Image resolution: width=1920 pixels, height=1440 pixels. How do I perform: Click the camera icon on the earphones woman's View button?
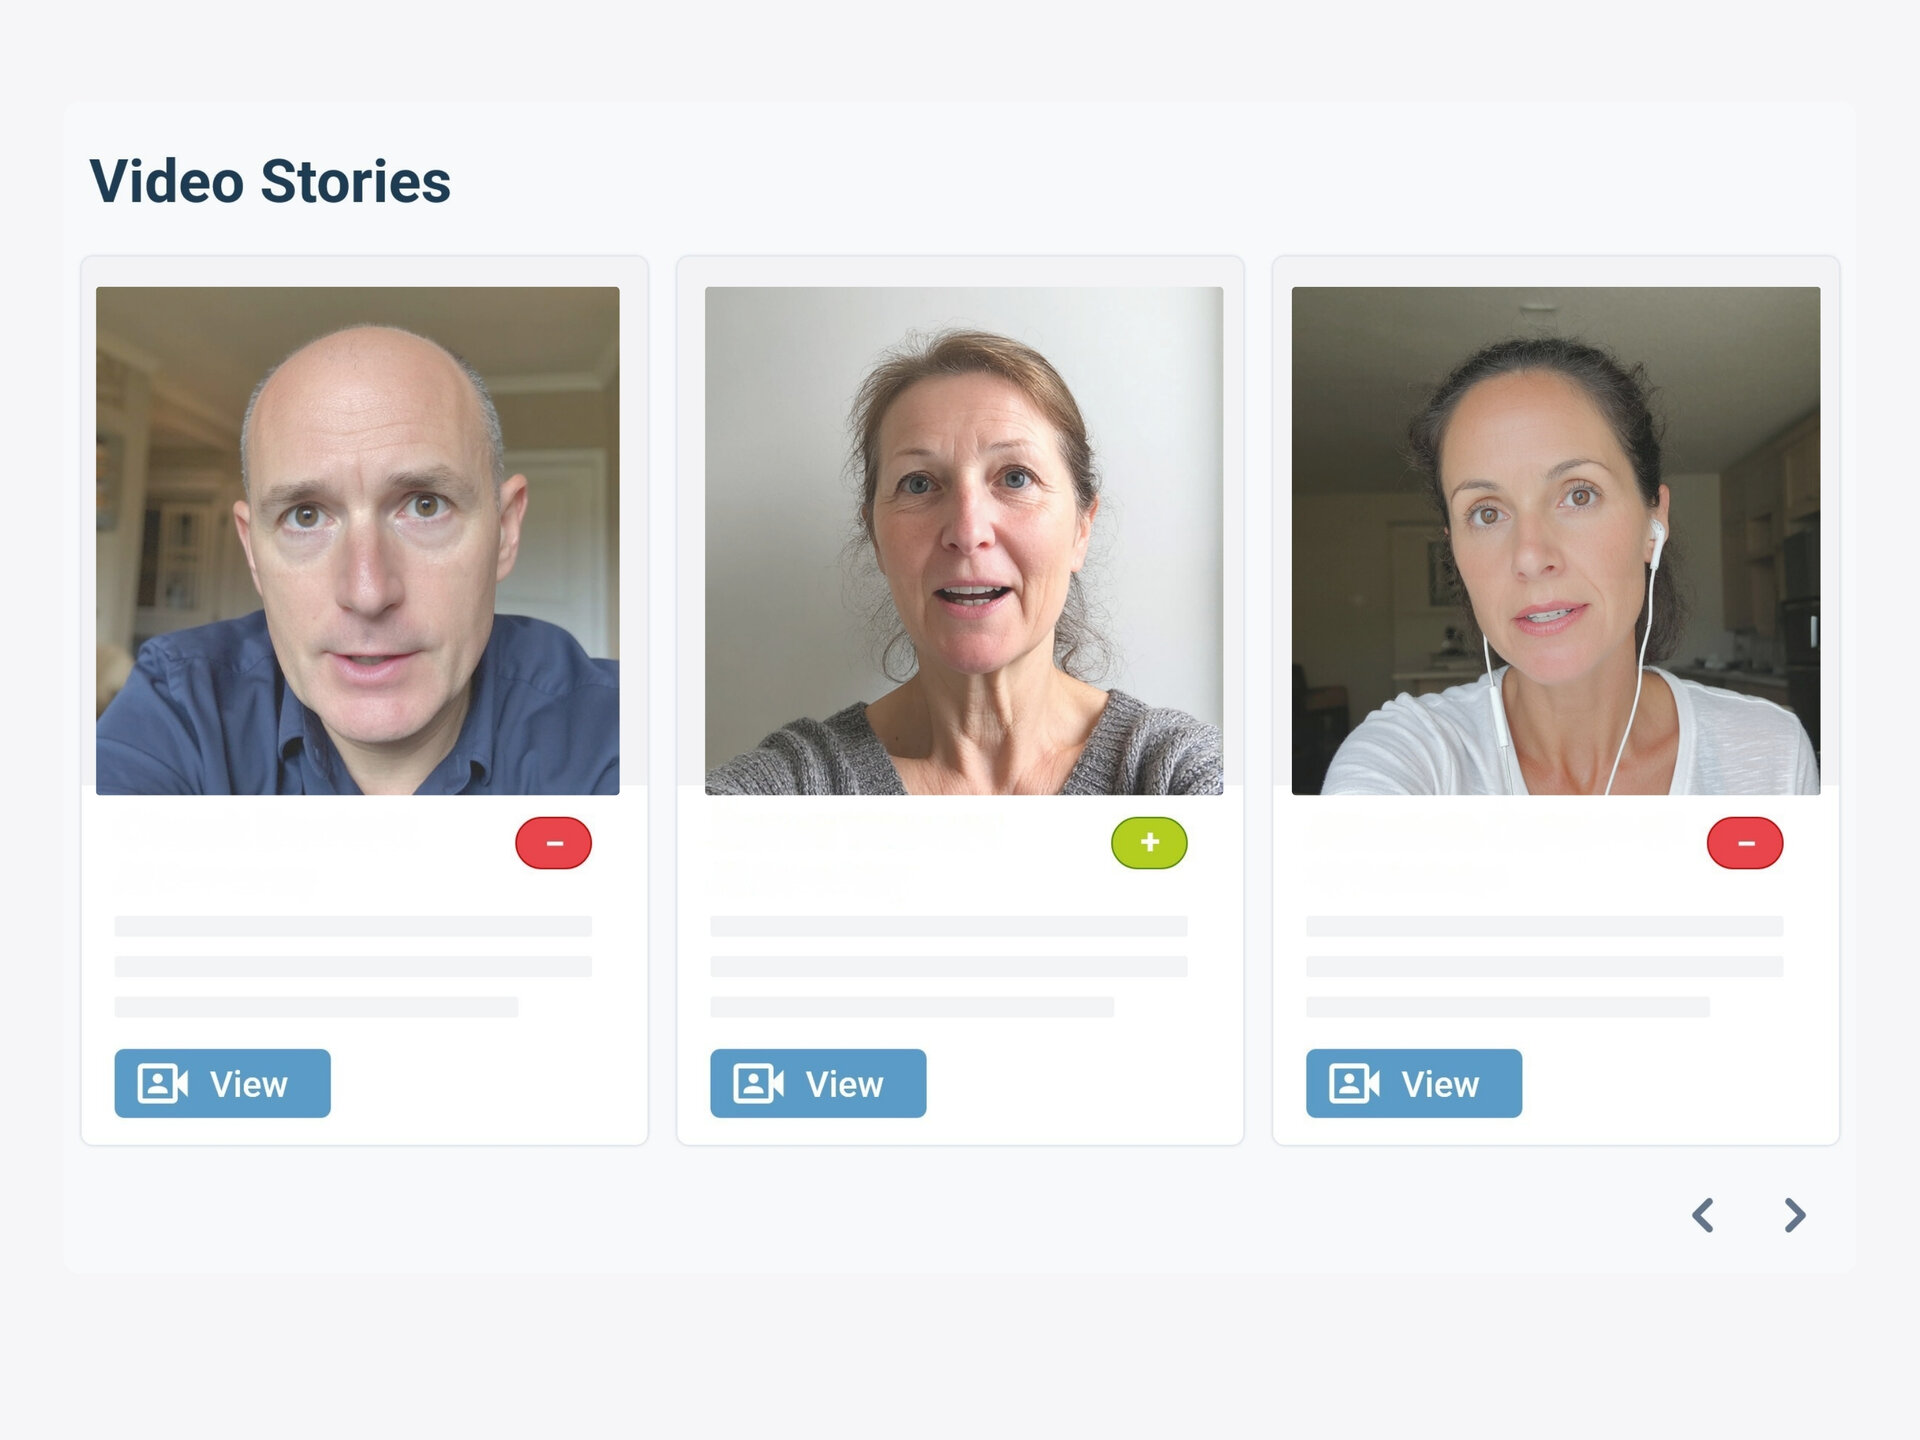coord(1354,1084)
